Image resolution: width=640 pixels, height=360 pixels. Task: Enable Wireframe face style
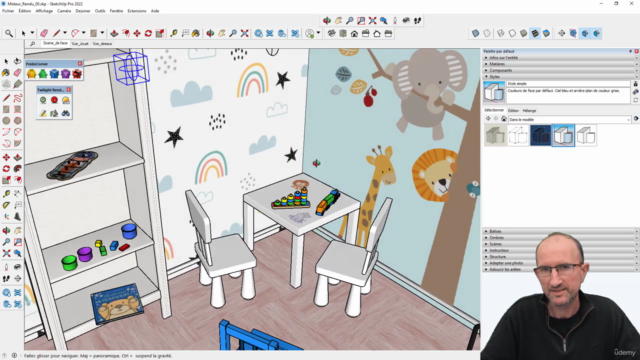(x=500, y=33)
